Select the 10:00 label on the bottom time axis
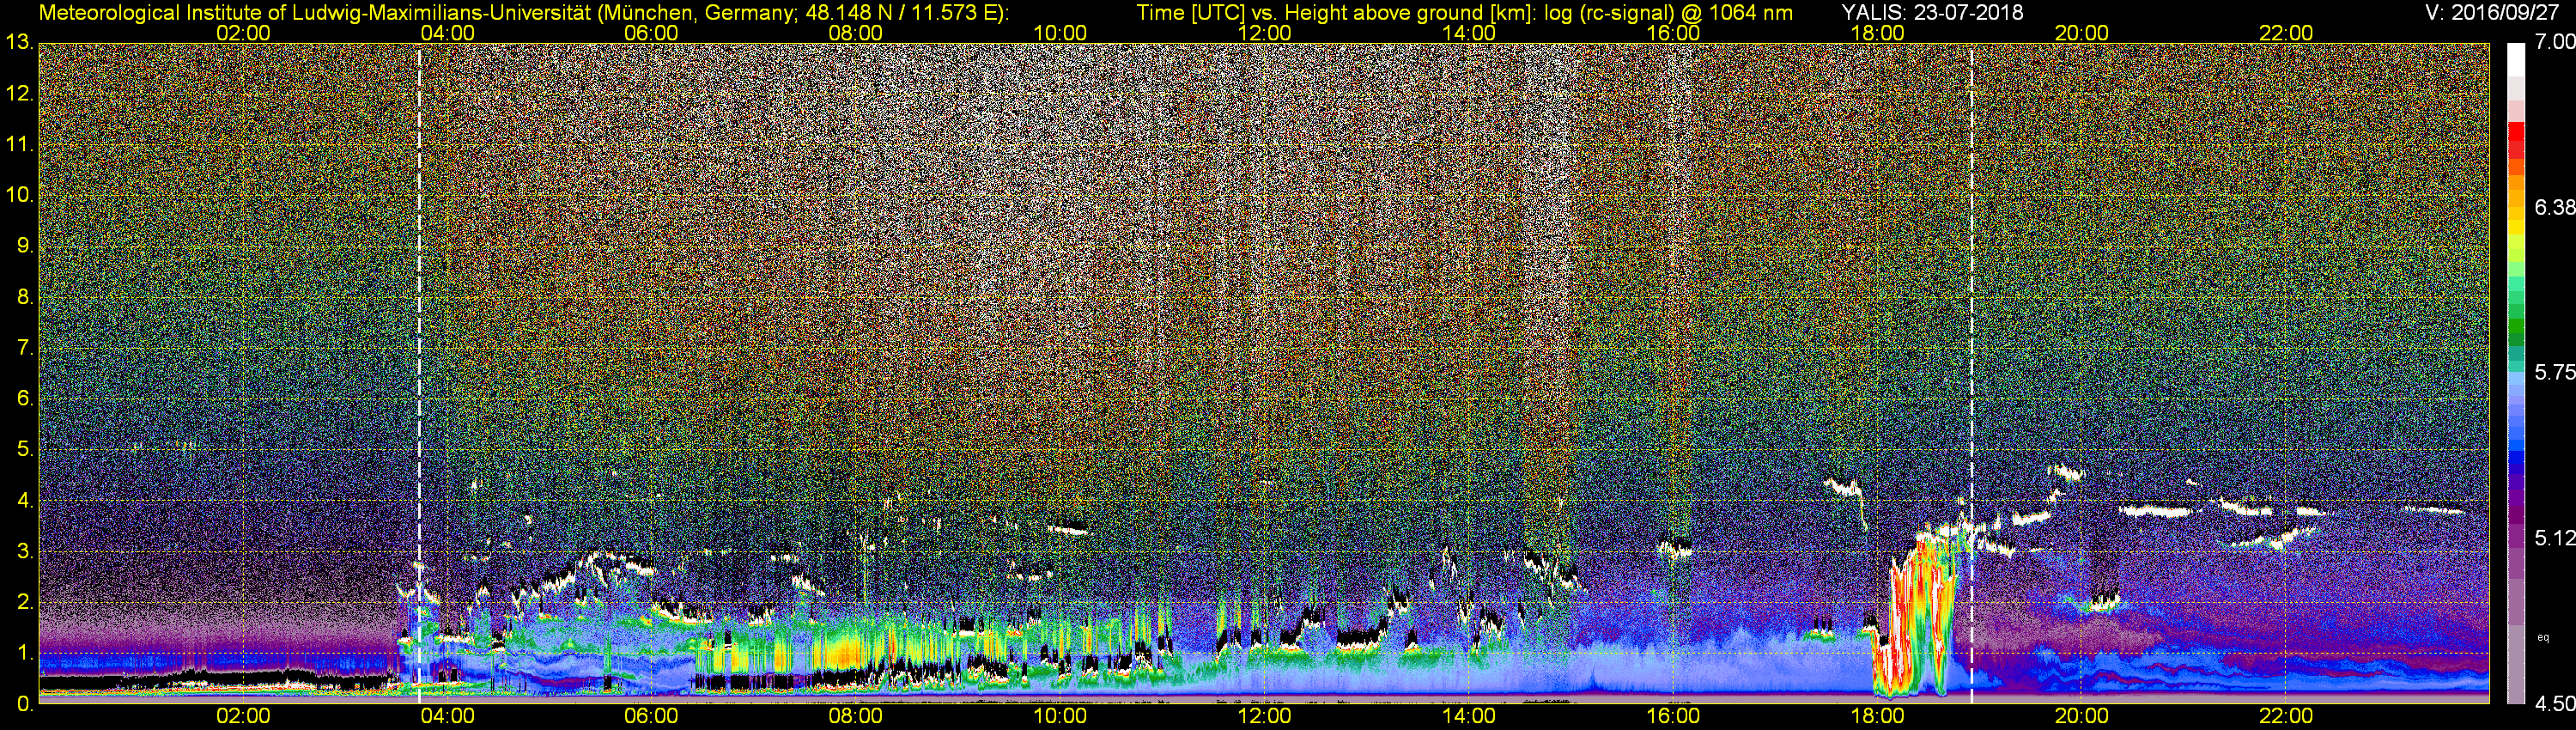Screen dimensions: 2576x730 tap(1060, 716)
